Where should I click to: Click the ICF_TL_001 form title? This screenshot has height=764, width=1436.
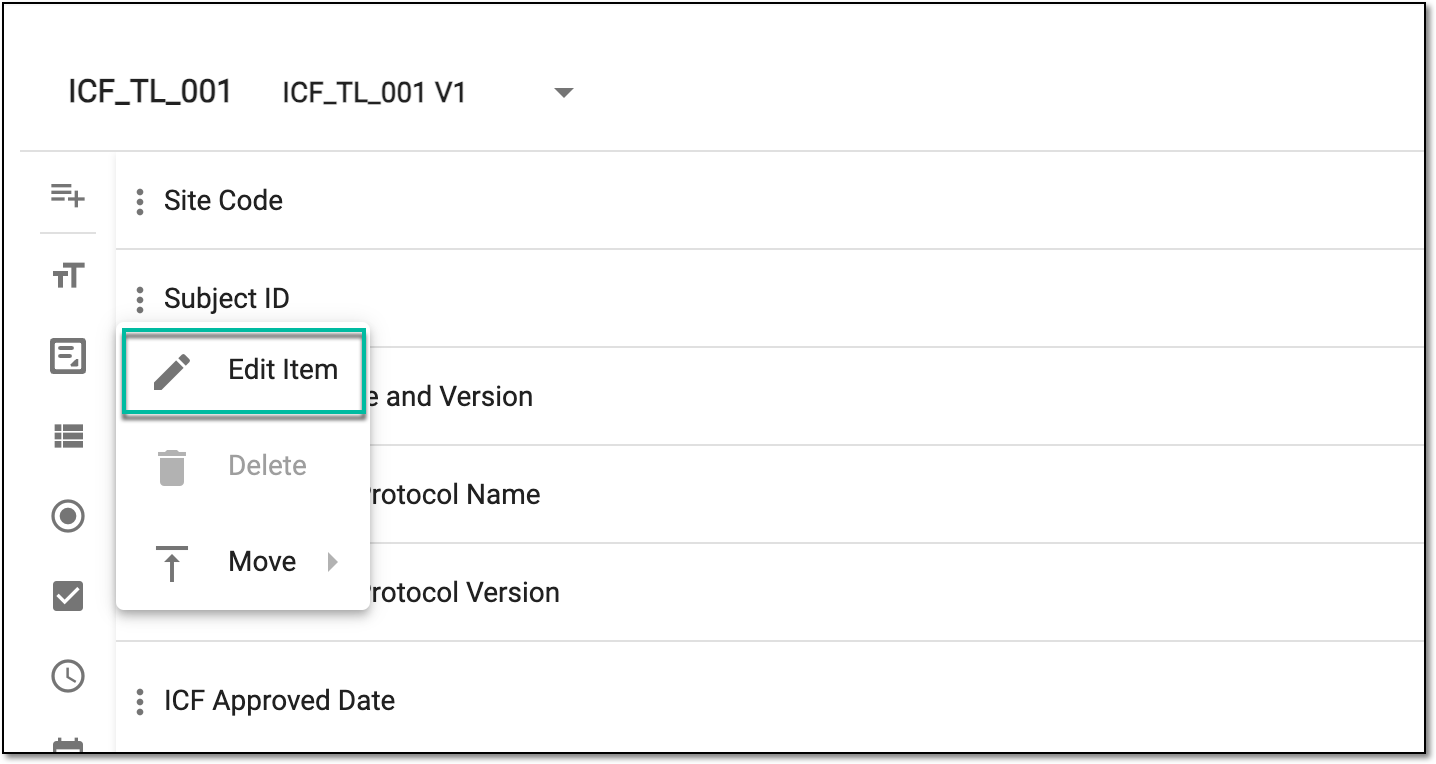click(150, 92)
